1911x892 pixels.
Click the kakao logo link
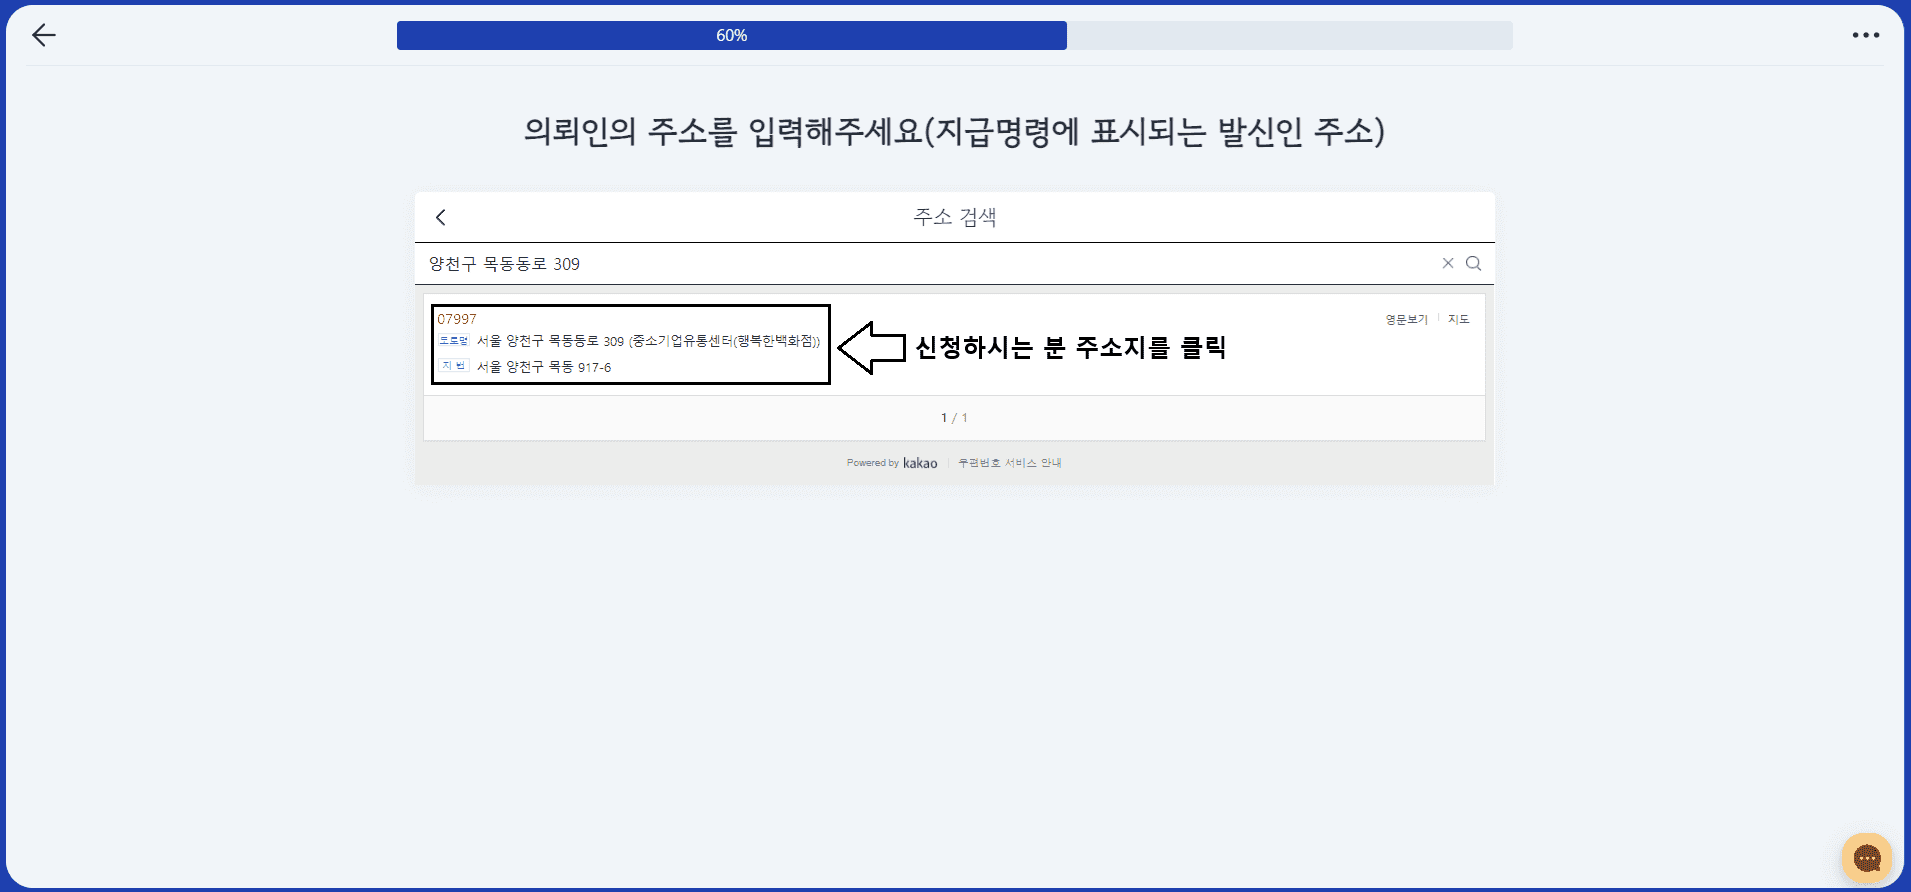click(920, 463)
